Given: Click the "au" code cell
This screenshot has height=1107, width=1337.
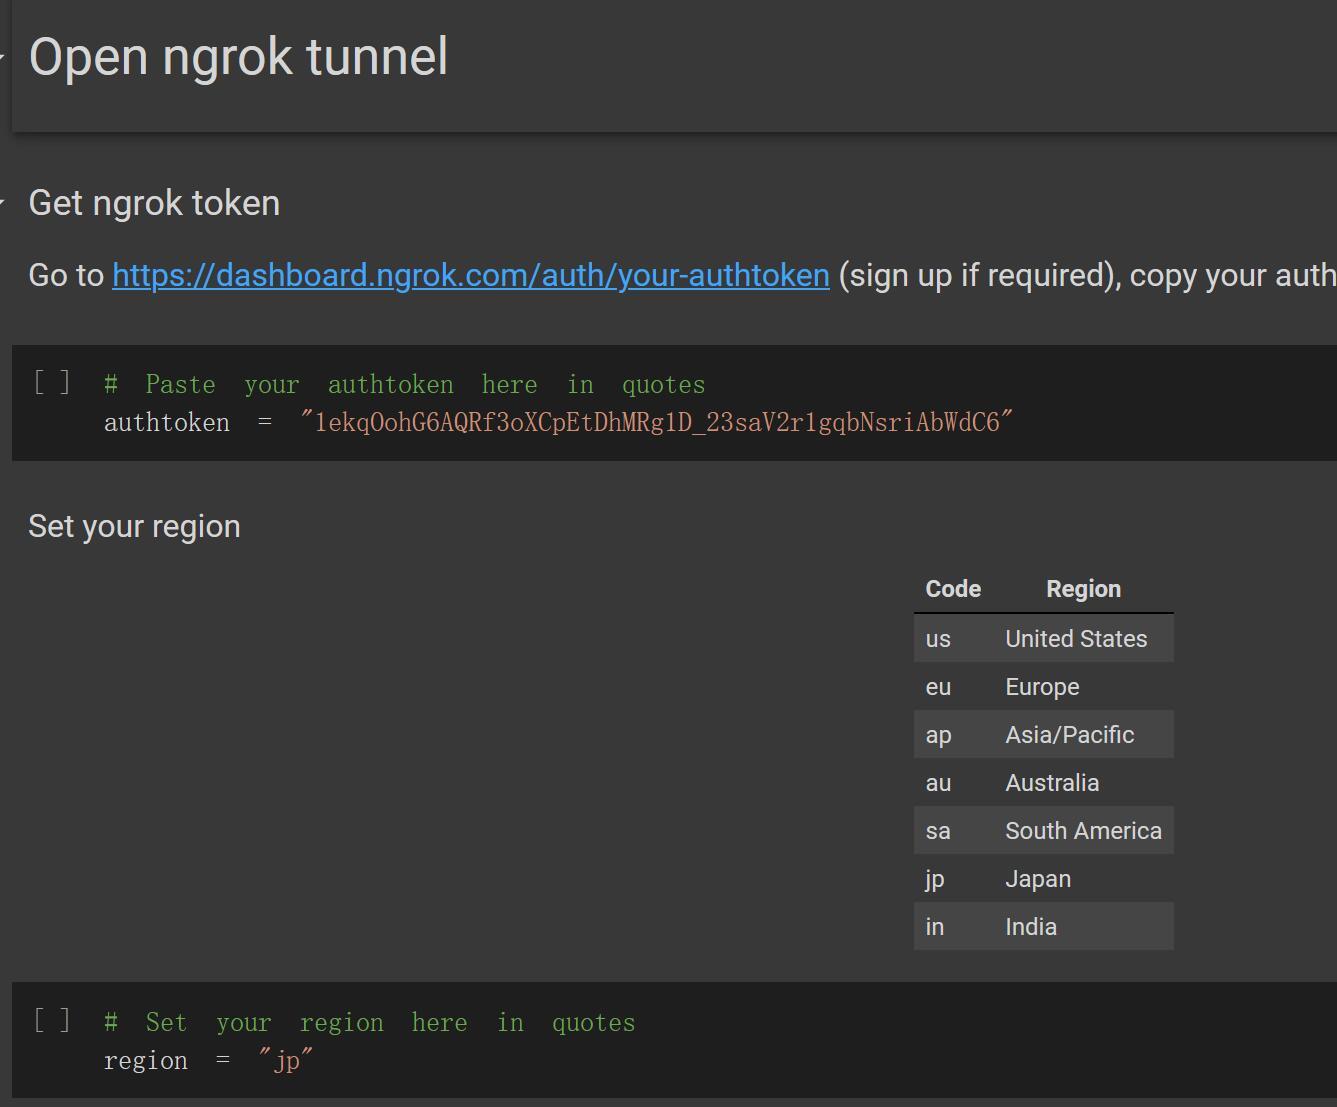Looking at the screenshot, I should [x=938, y=783].
